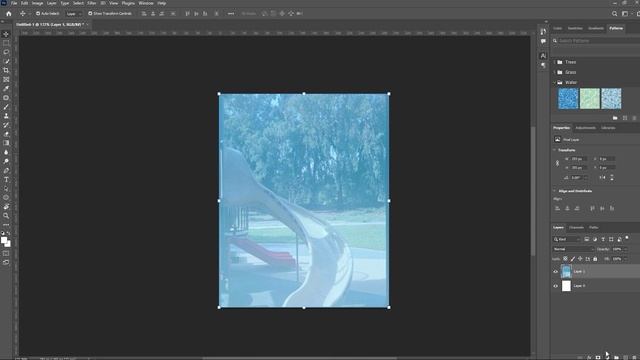The image size is (640, 360).
Task: Select Layer 0 thumbnail in Layers panel
Action: (x=566, y=286)
